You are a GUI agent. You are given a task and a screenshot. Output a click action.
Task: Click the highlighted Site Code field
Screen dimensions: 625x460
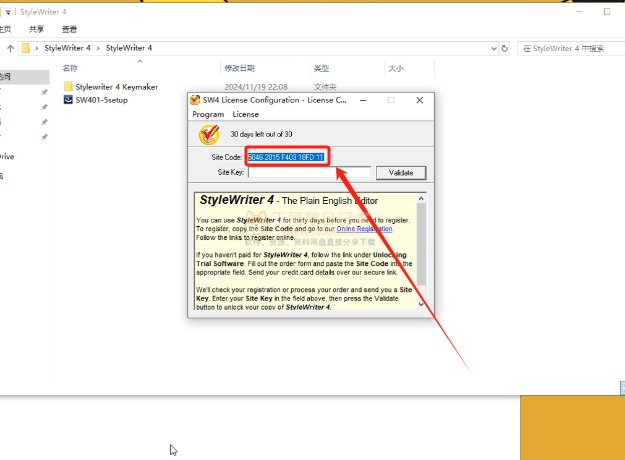point(287,157)
